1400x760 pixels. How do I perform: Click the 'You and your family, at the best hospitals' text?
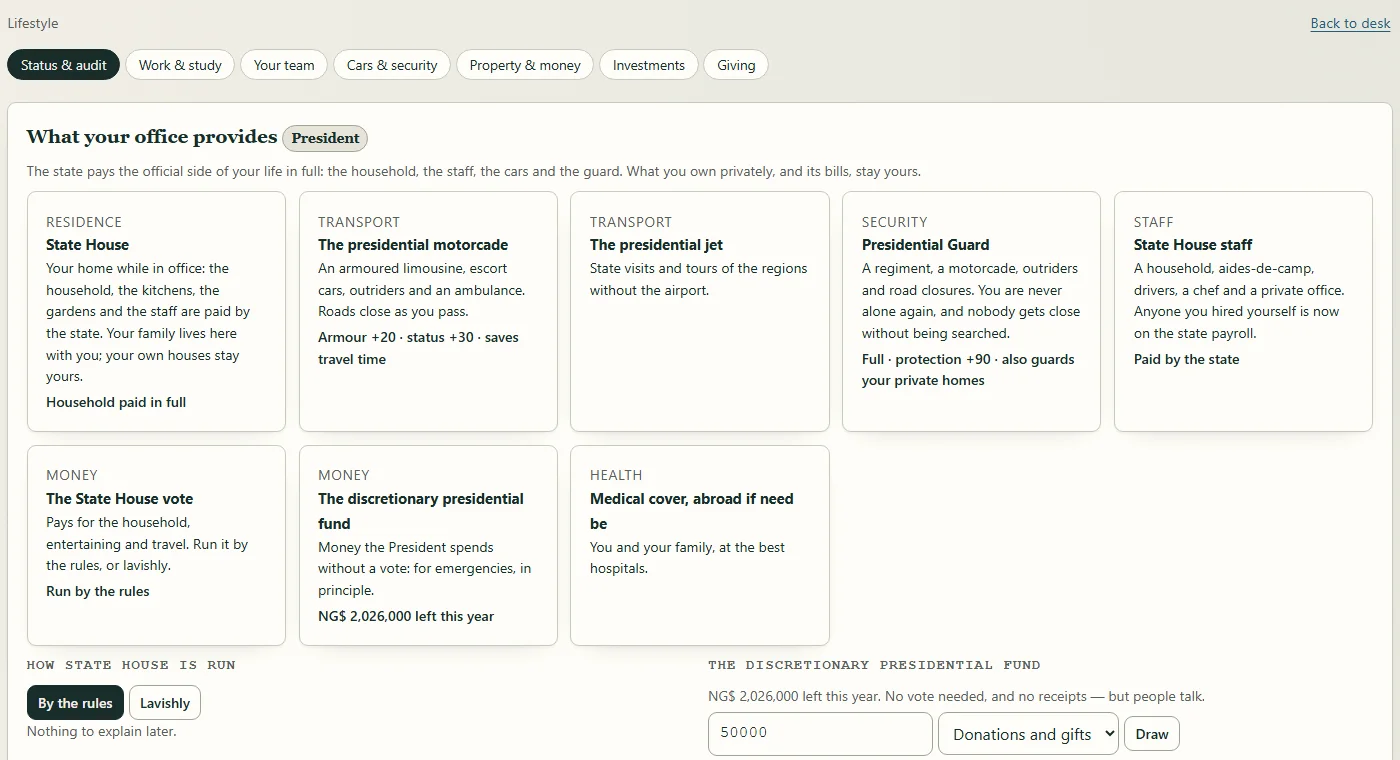pos(687,558)
